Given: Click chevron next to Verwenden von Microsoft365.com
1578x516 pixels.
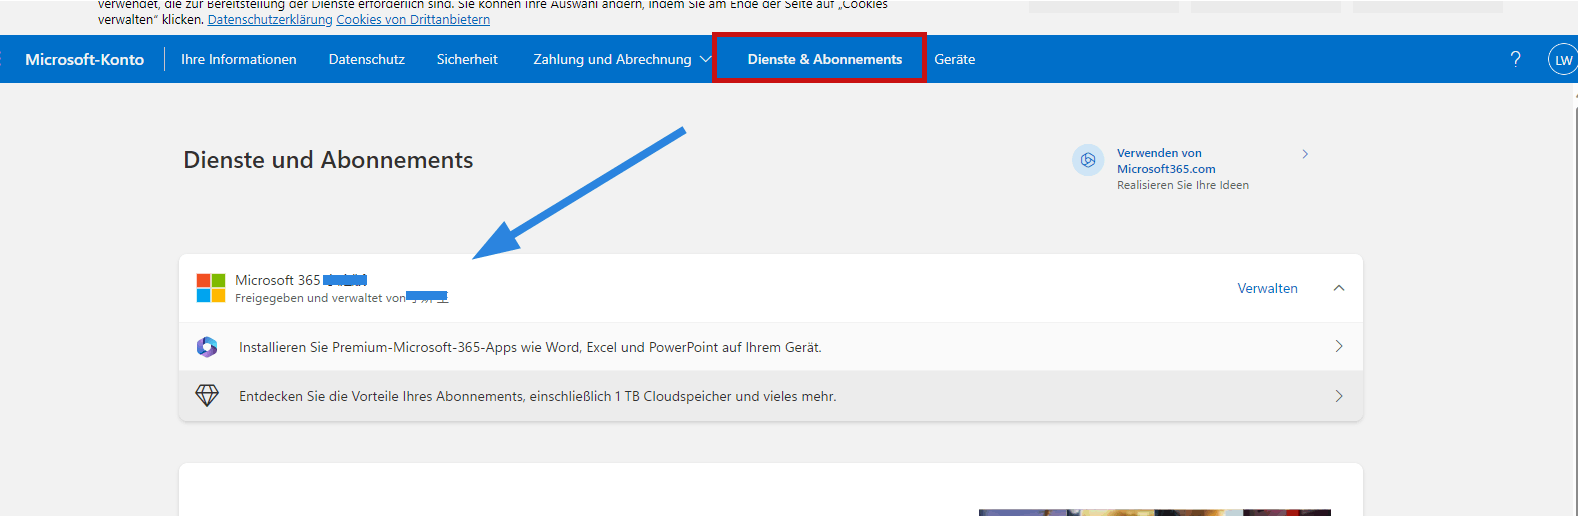Looking at the screenshot, I should tap(1305, 154).
